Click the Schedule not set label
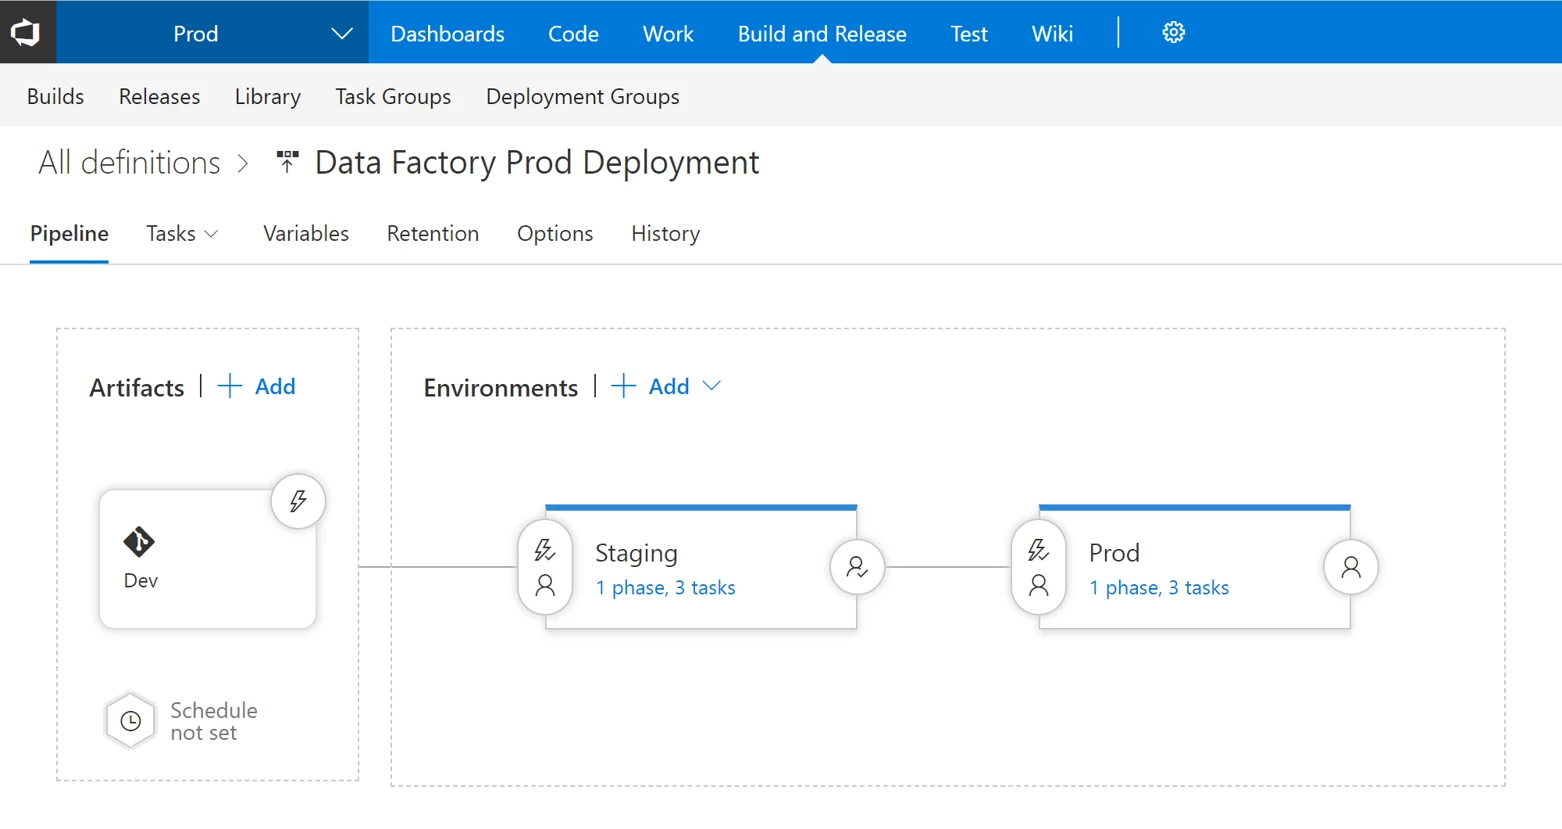This screenshot has width=1562, height=829. [x=213, y=721]
